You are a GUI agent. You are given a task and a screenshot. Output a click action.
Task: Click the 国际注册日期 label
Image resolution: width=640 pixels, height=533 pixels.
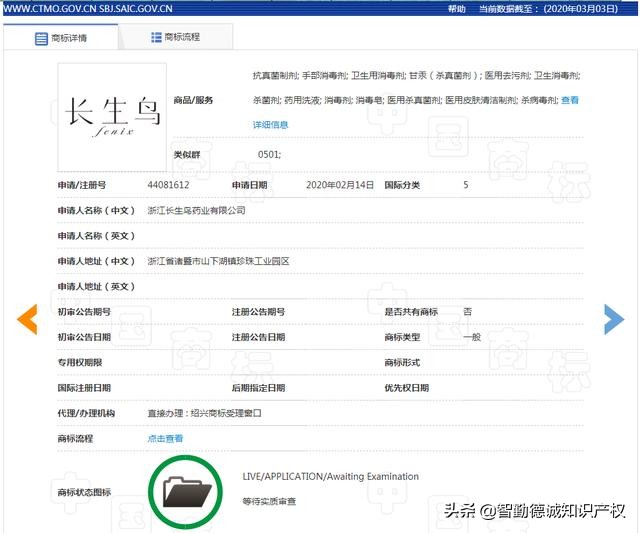[84, 388]
